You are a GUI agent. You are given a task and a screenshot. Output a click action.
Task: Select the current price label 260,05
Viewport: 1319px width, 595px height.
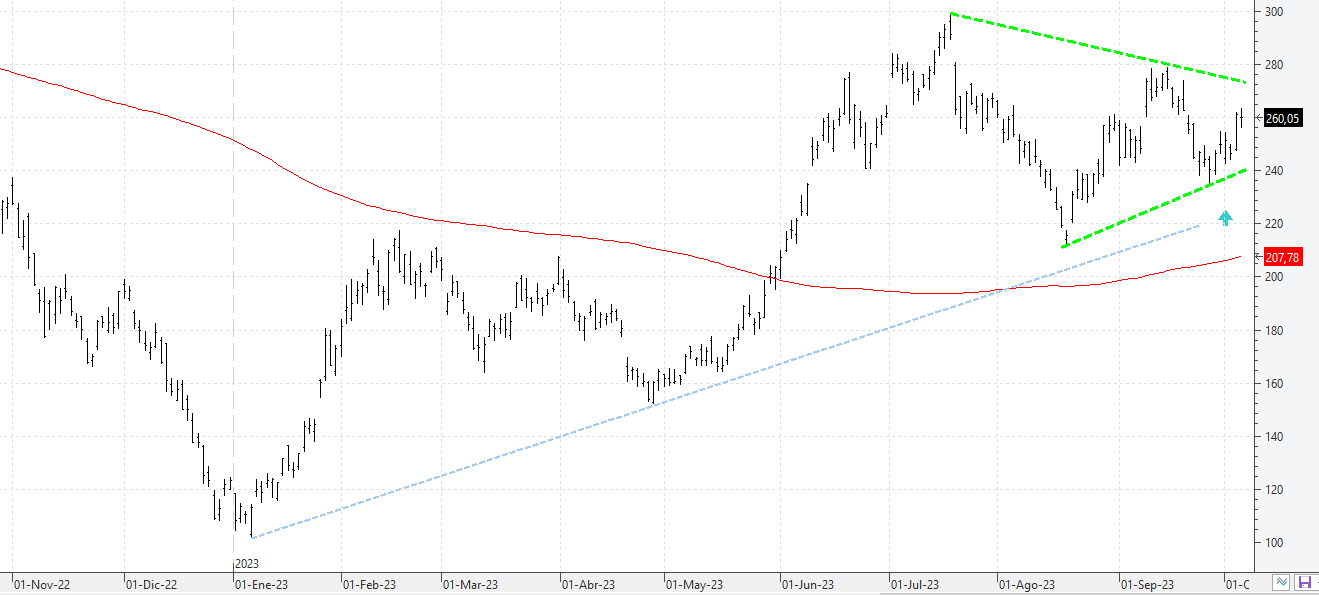click(1282, 118)
